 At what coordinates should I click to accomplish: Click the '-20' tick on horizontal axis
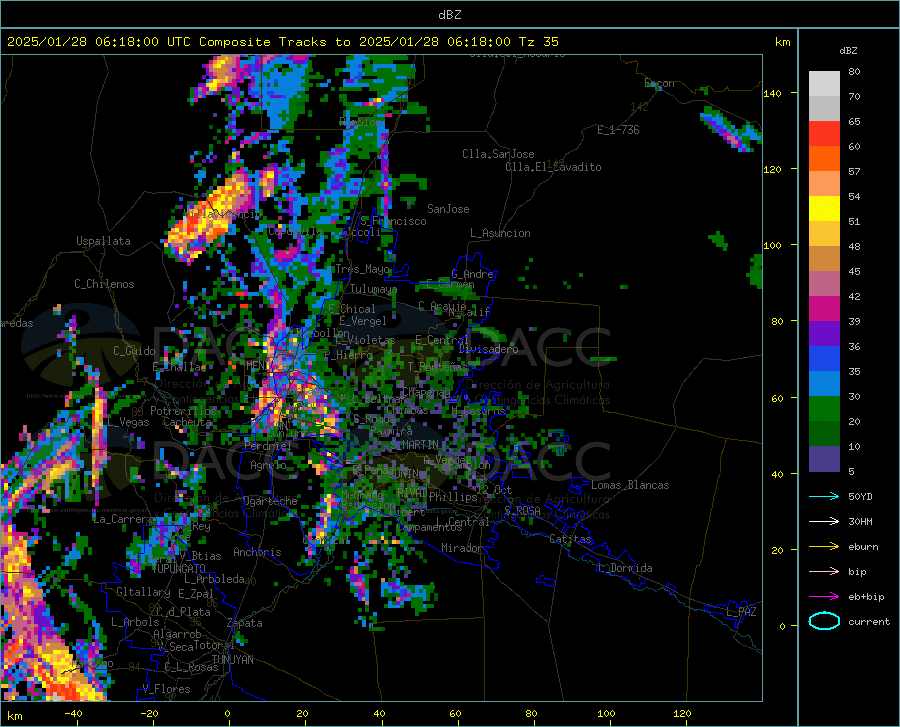click(x=149, y=713)
